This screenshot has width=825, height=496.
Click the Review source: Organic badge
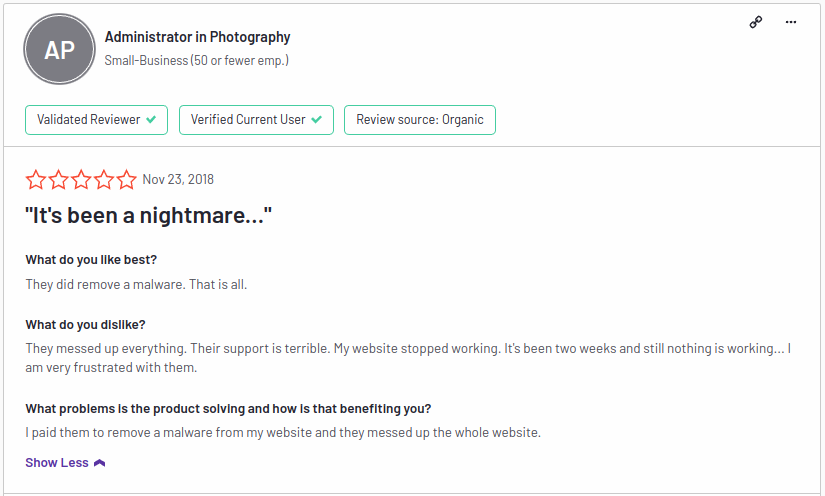click(420, 120)
